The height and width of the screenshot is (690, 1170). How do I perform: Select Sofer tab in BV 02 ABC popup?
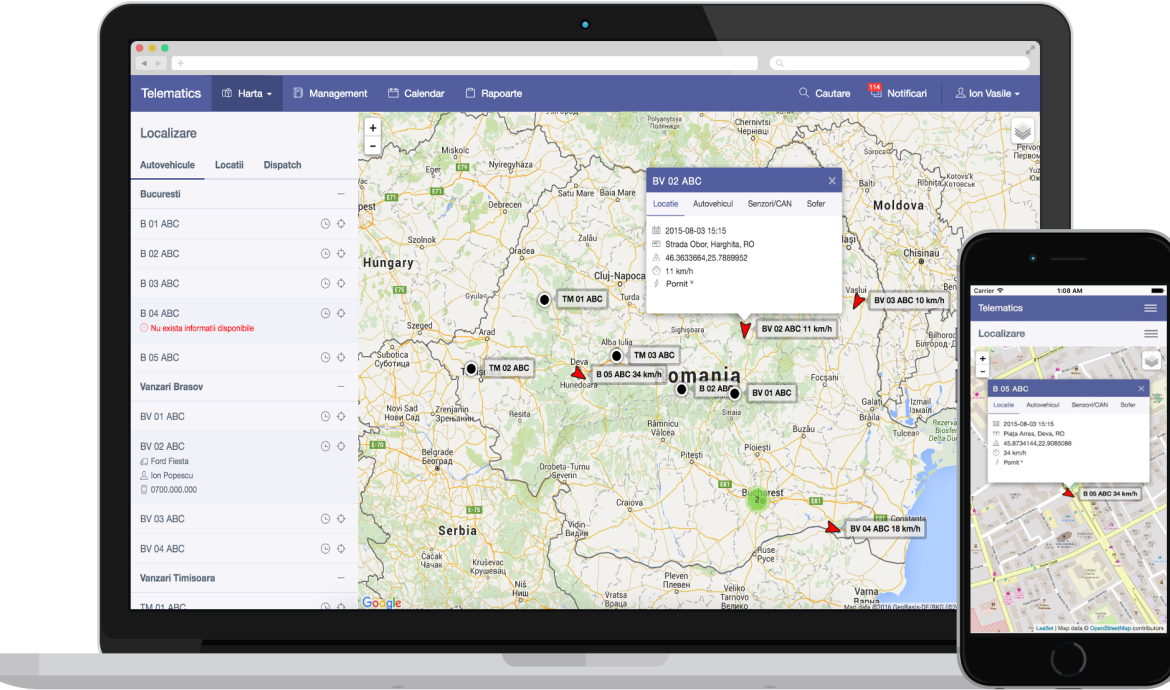pos(816,204)
